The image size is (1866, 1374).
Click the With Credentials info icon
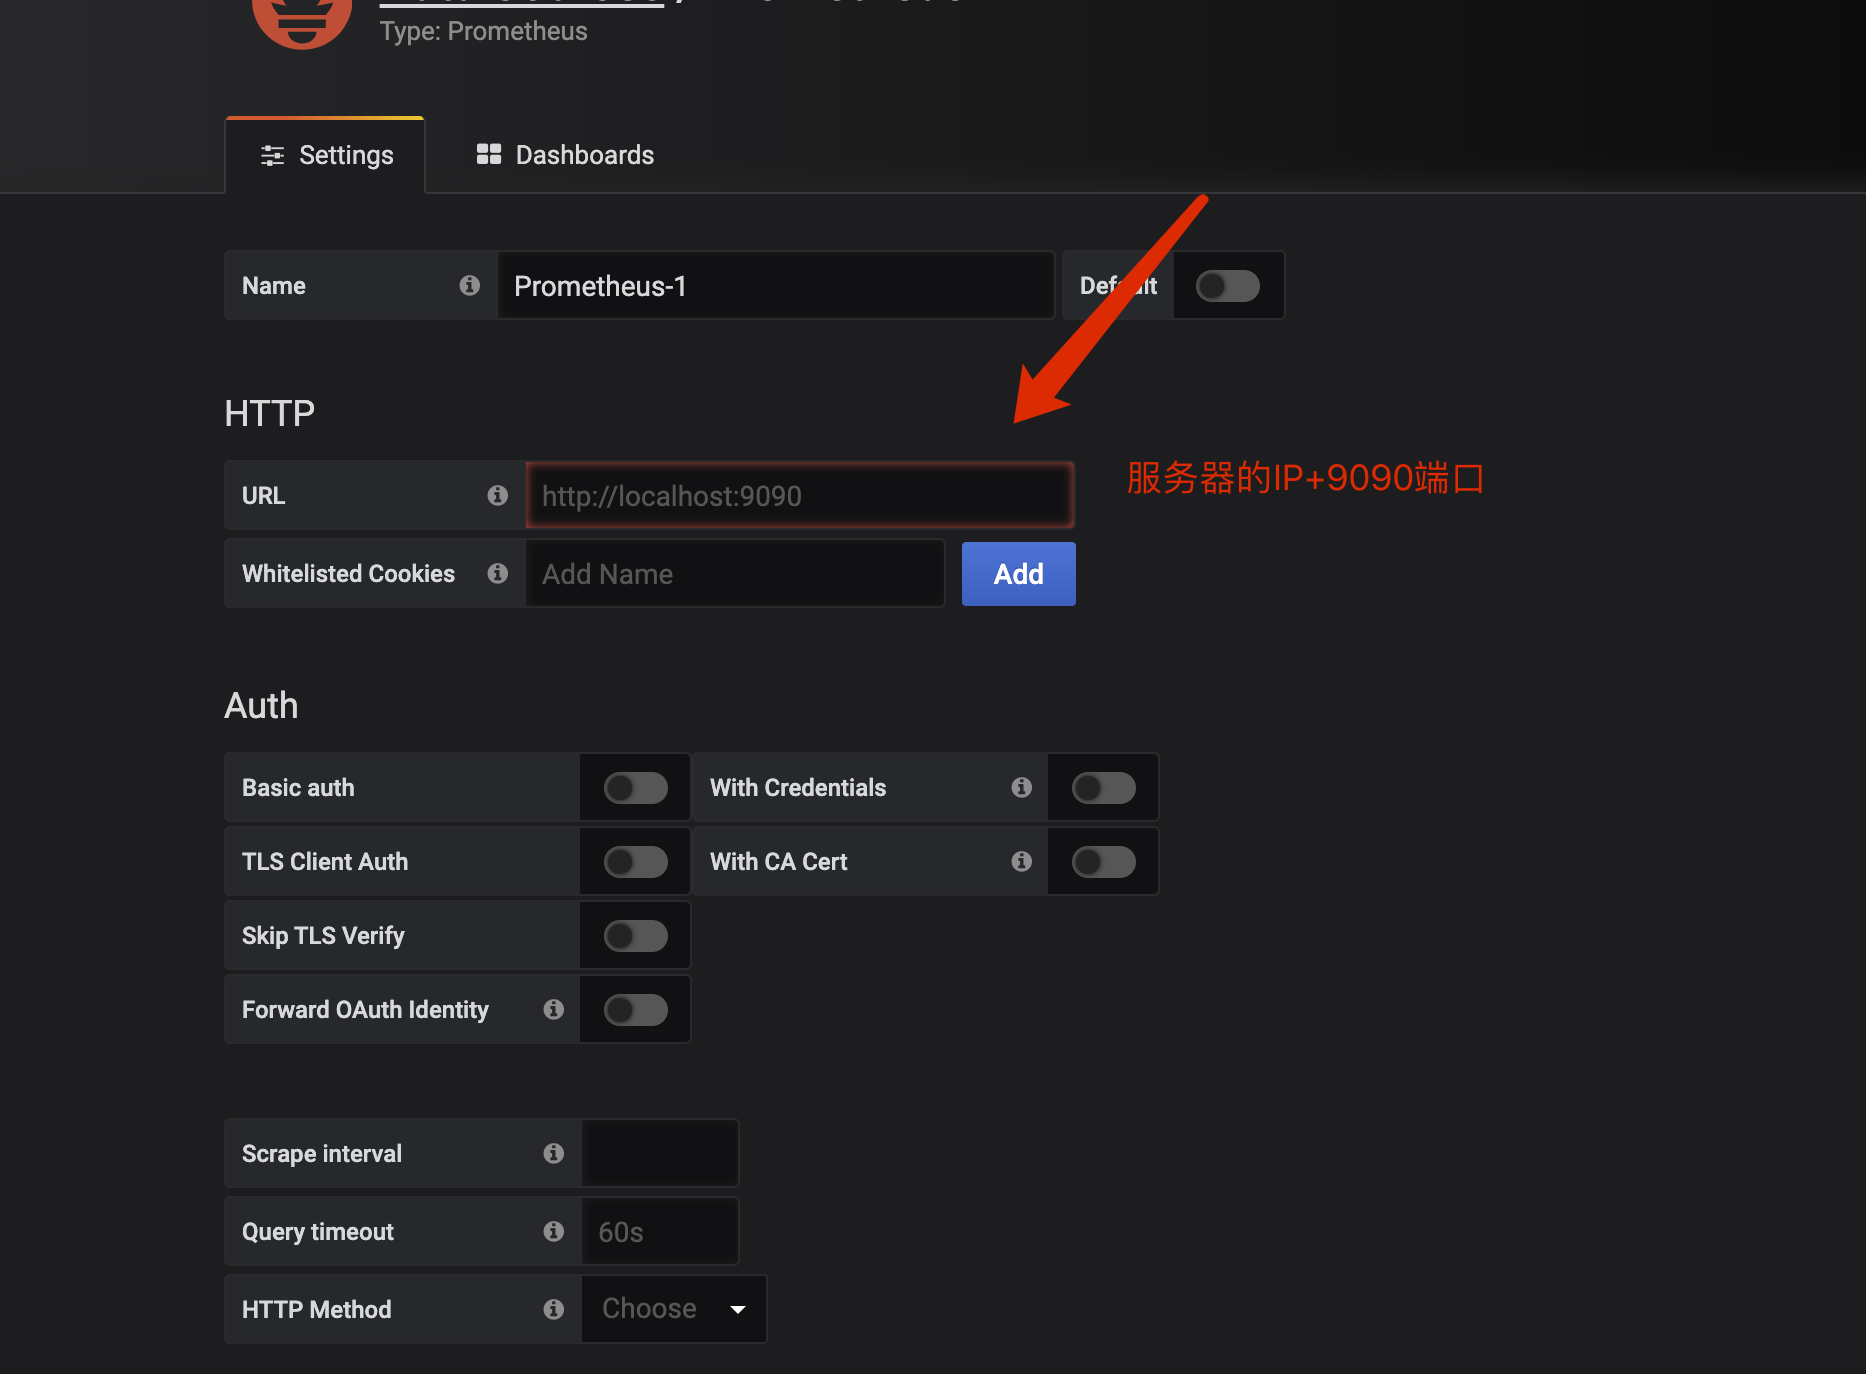pyautogui.click(x=1021, y=788)
